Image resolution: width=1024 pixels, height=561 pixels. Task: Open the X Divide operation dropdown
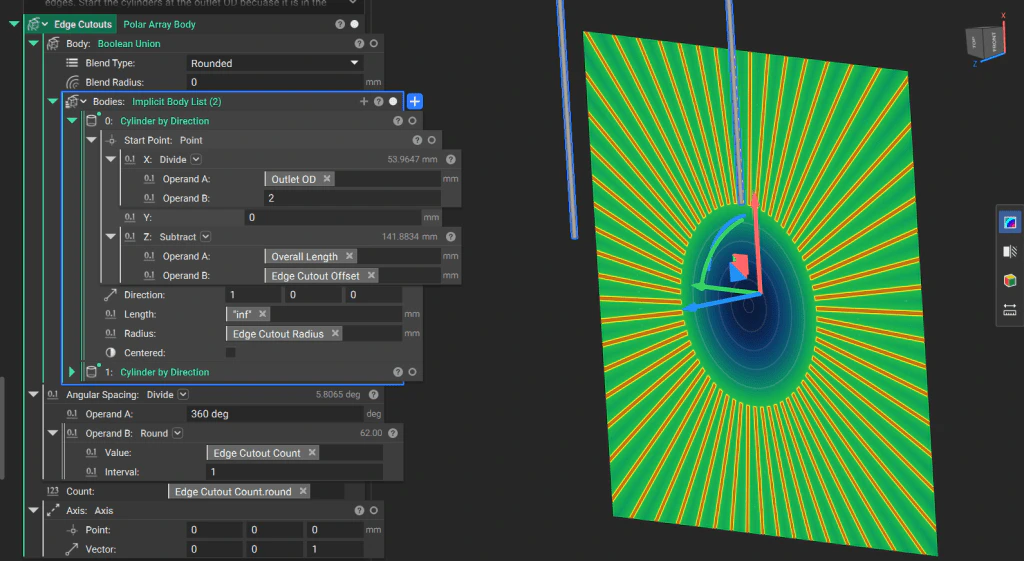196,159
